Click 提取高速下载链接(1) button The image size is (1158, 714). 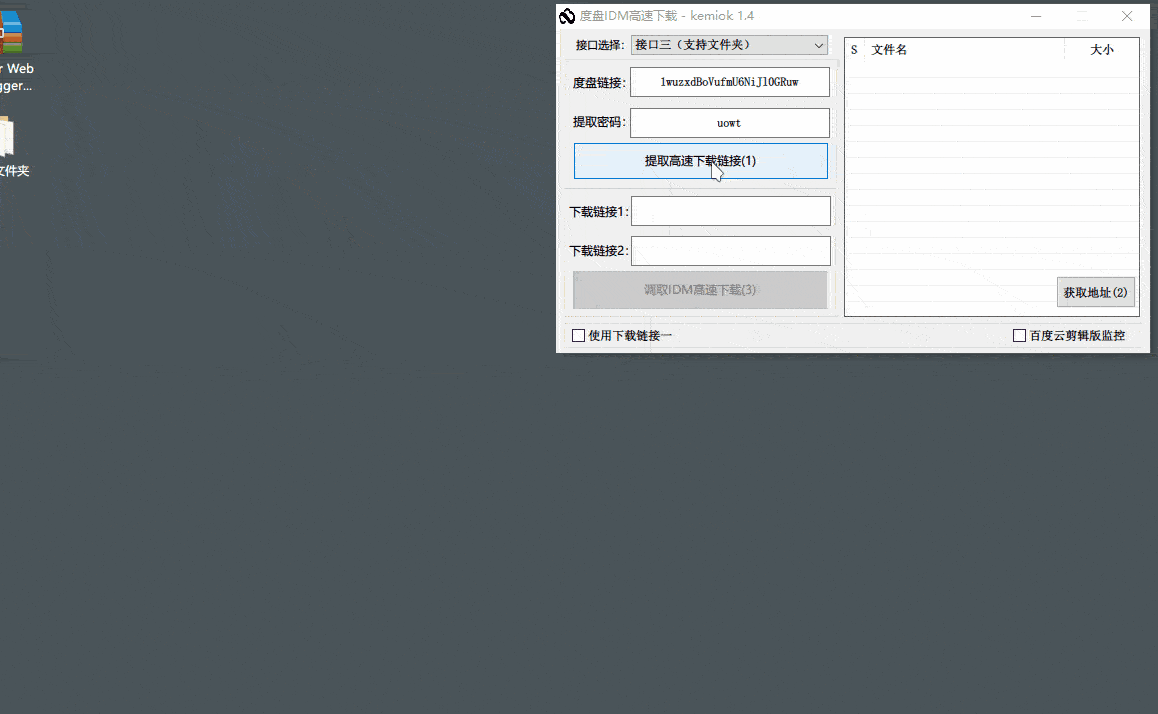coord(700,161)
